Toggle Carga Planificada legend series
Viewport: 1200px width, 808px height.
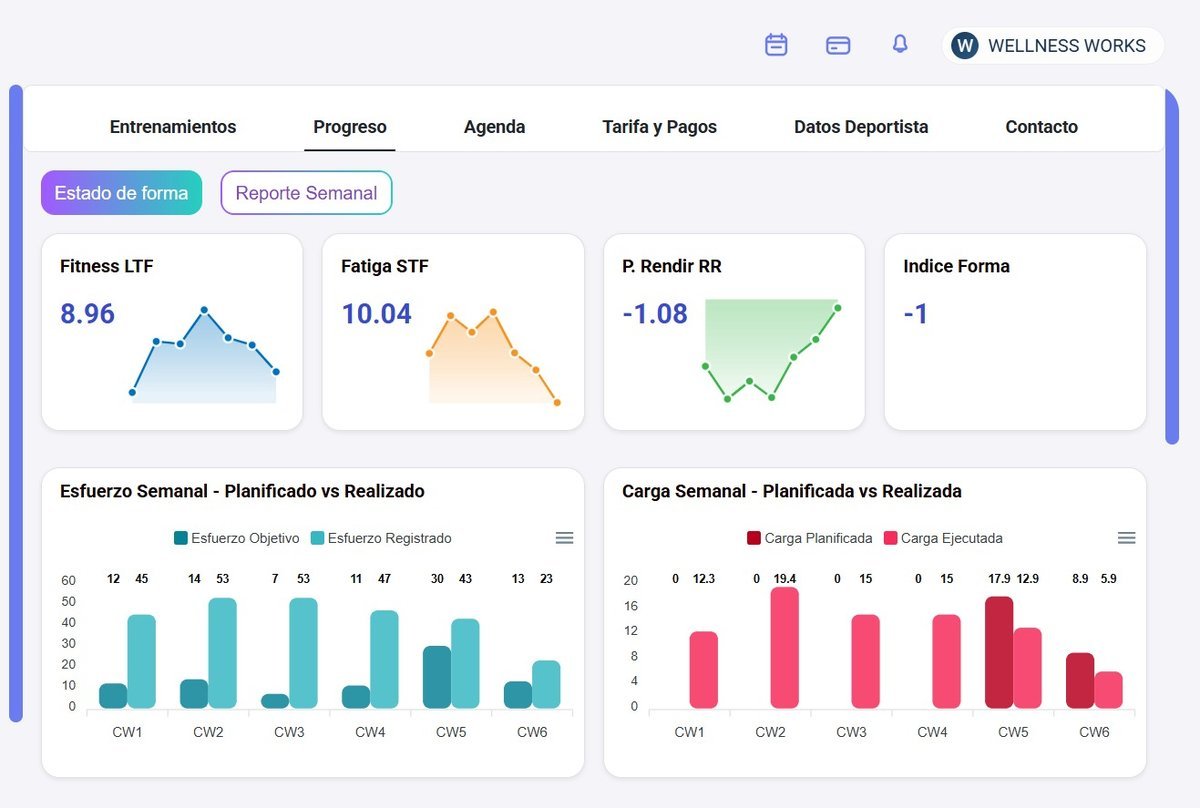(809, 538)
